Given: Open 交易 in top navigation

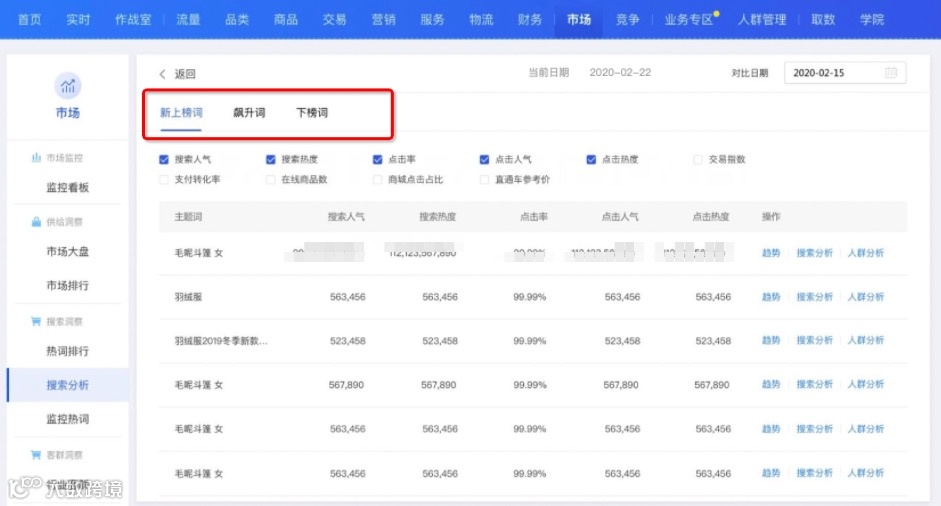Looking at the screenshot, I should (x=334, y=20).
